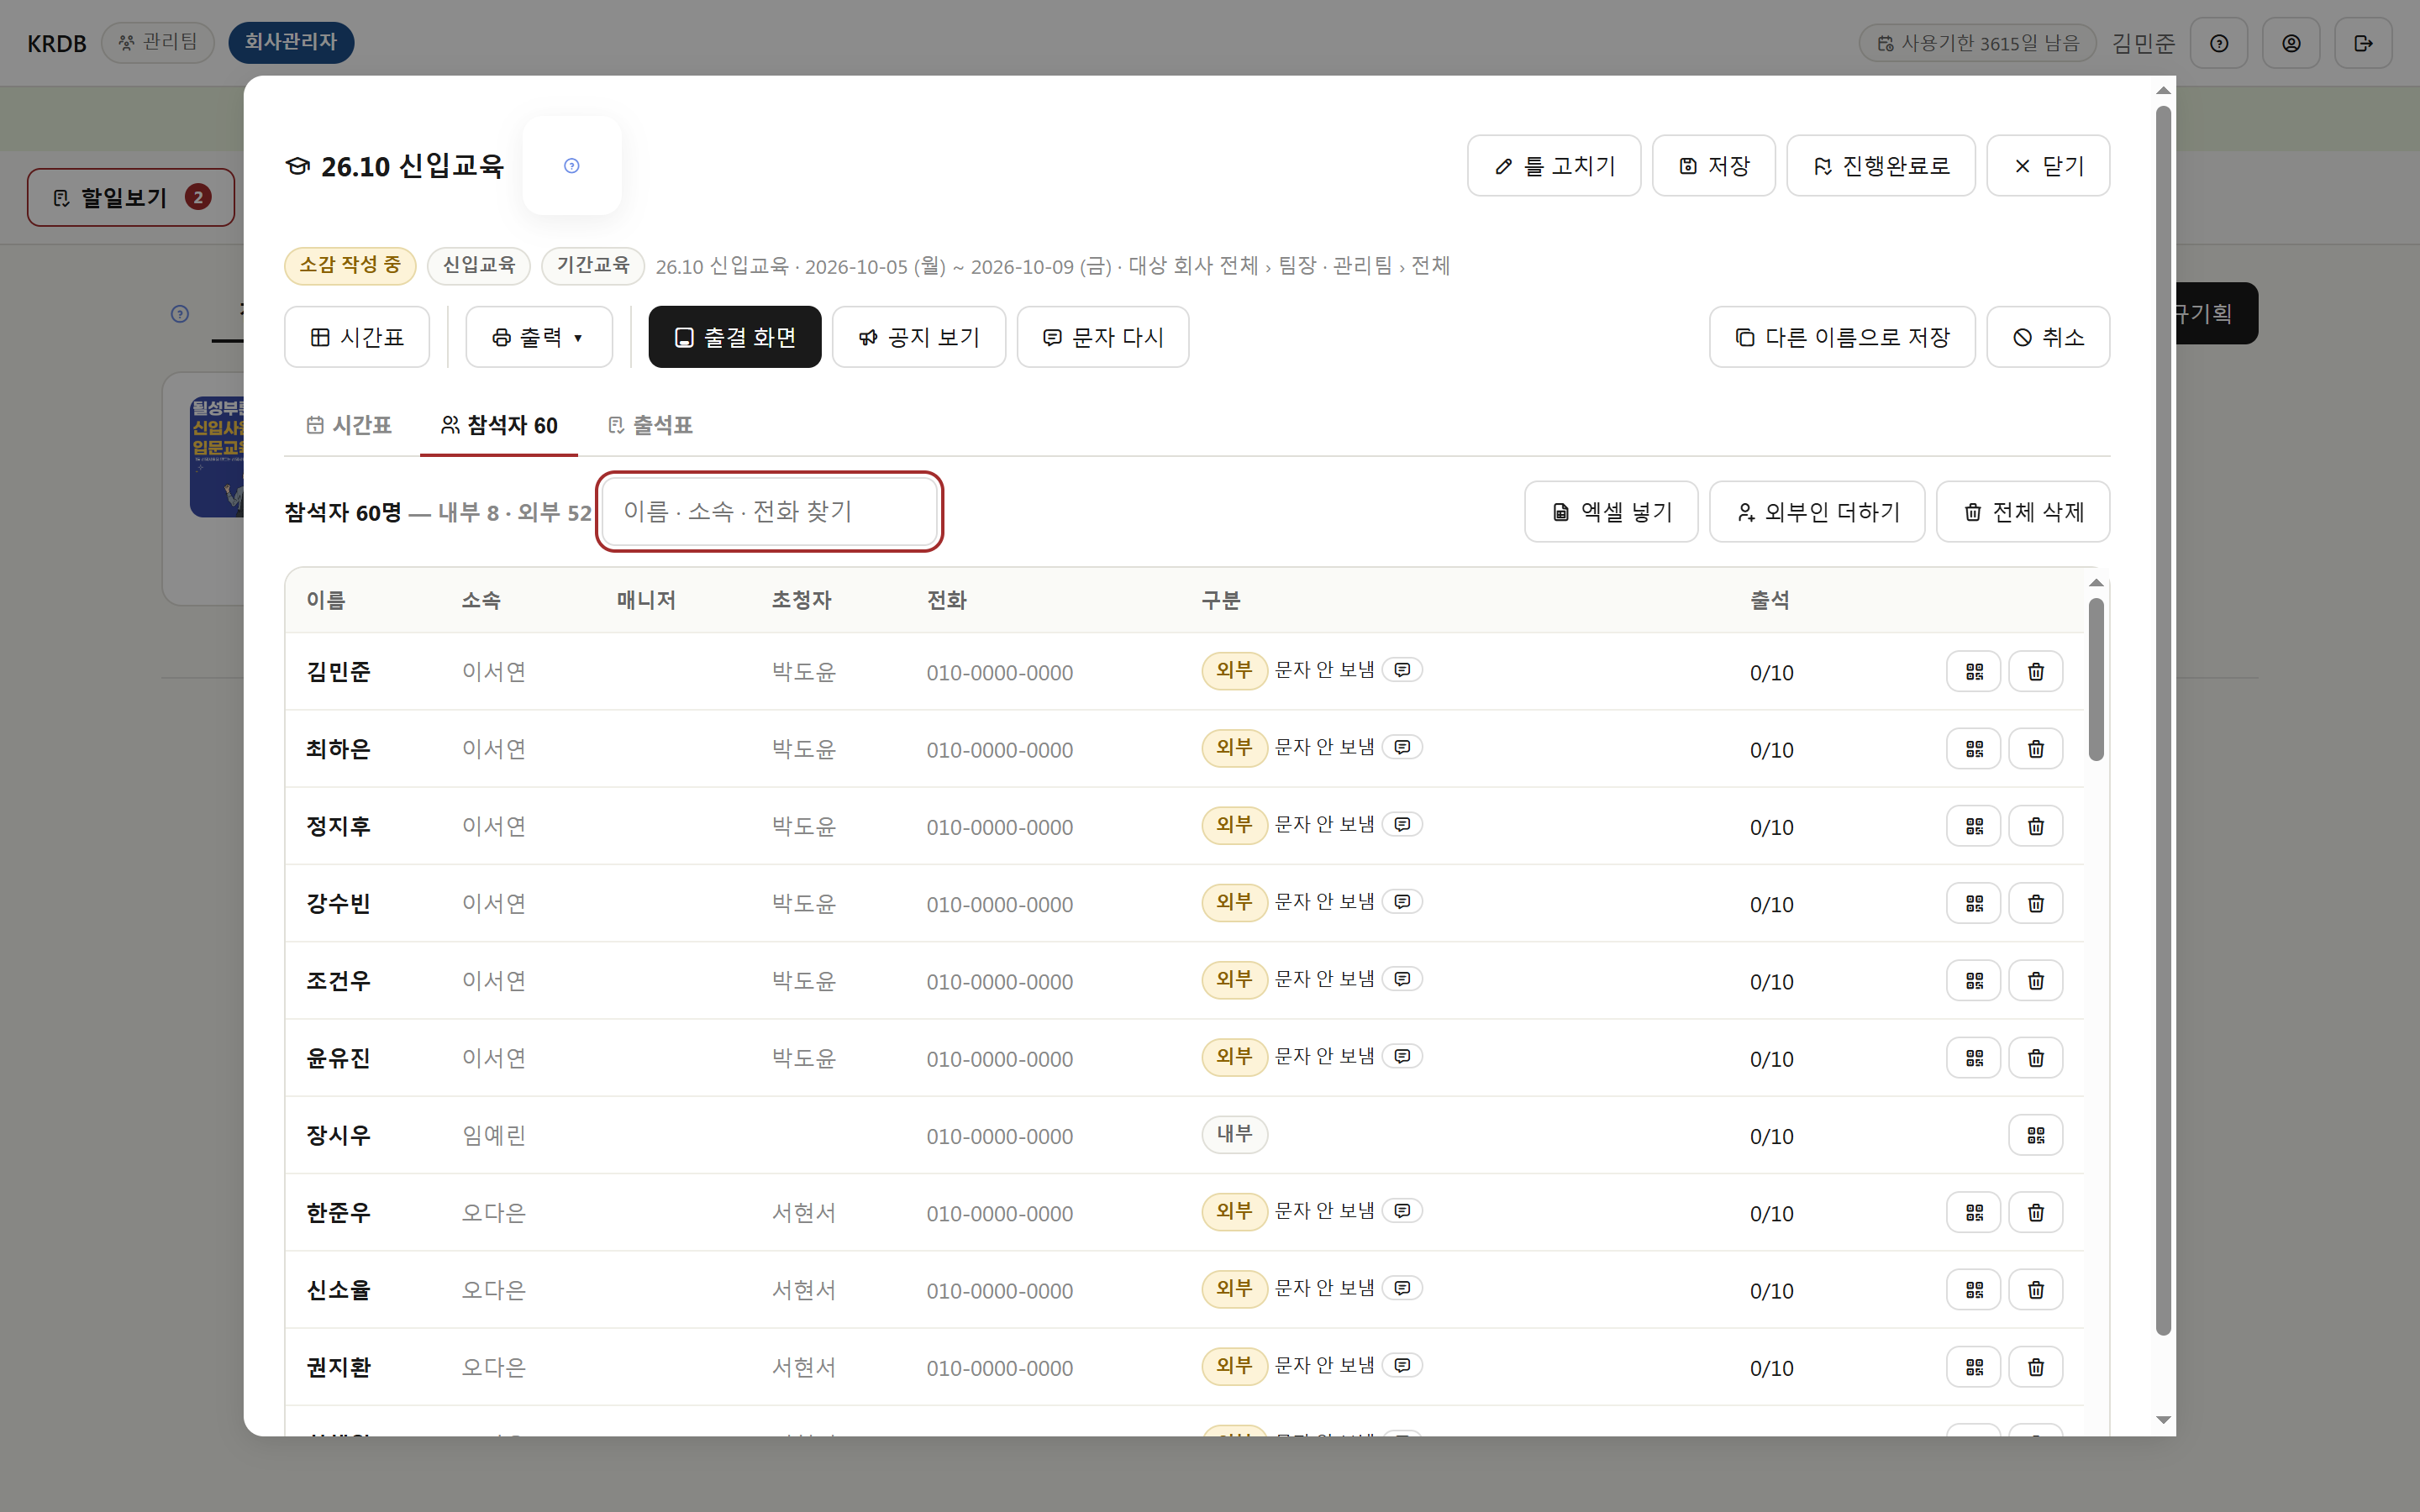Click the 소감 작성 중 status badge
The image size is (2420, 1512).
click(350, 265)
